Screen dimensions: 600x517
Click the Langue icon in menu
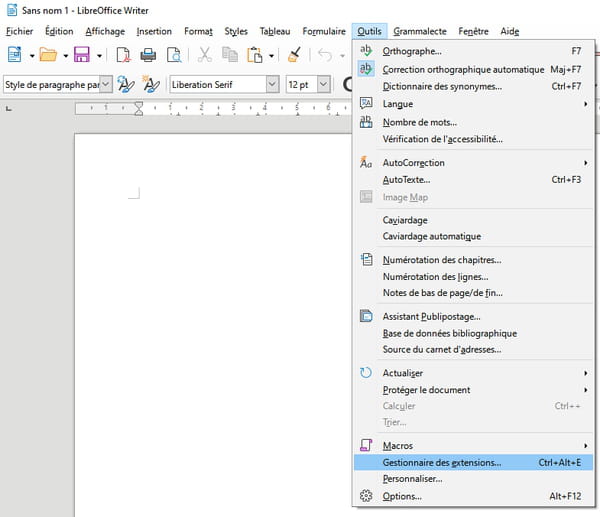pyautogui.click(x=366, y=103)
